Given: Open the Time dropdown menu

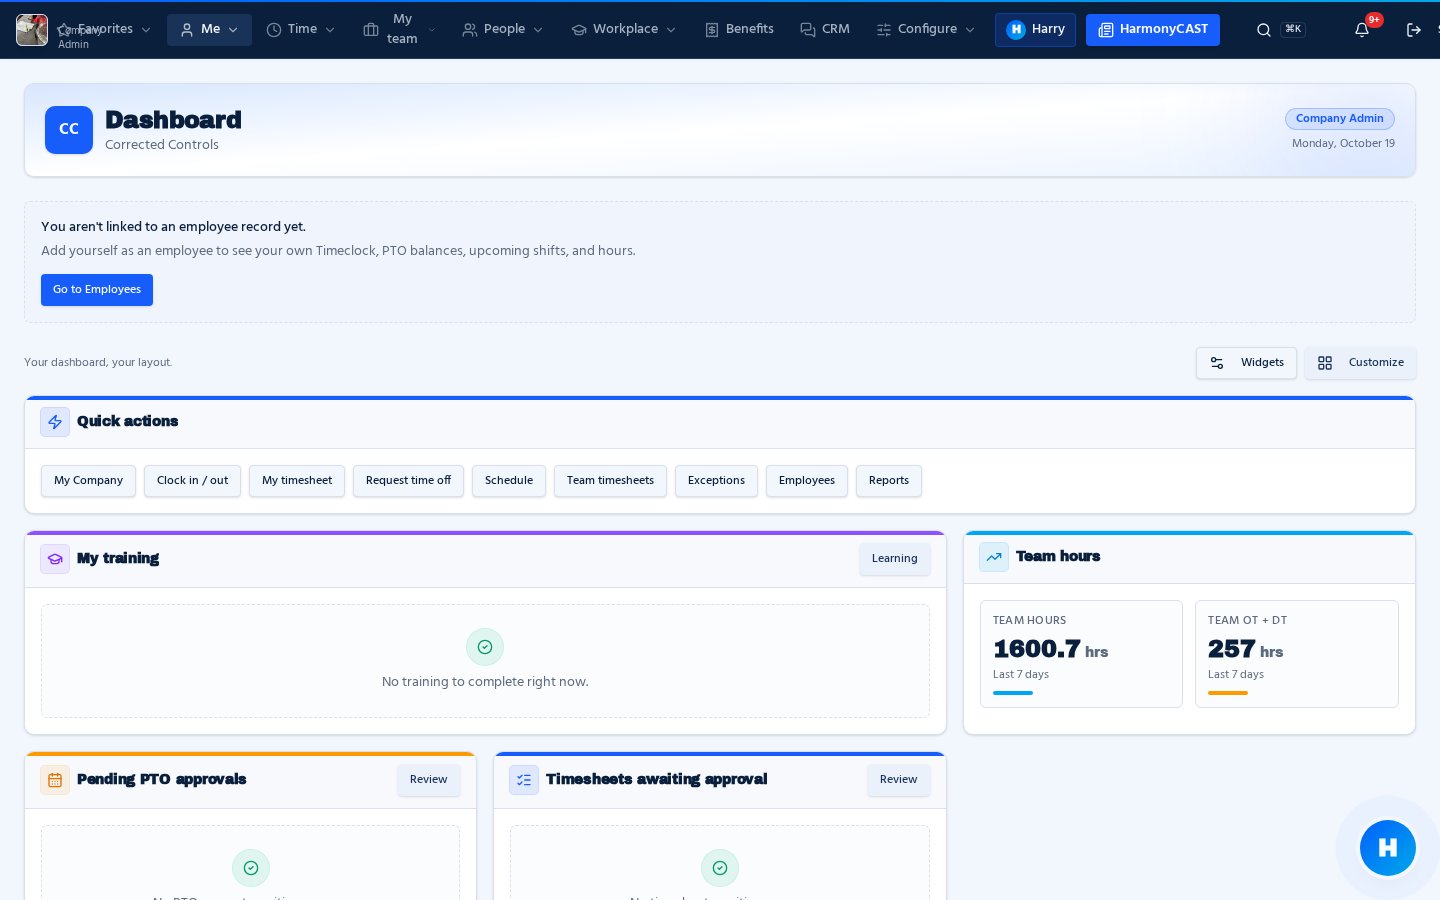Looking at the screenshot, I should point(300,29).
